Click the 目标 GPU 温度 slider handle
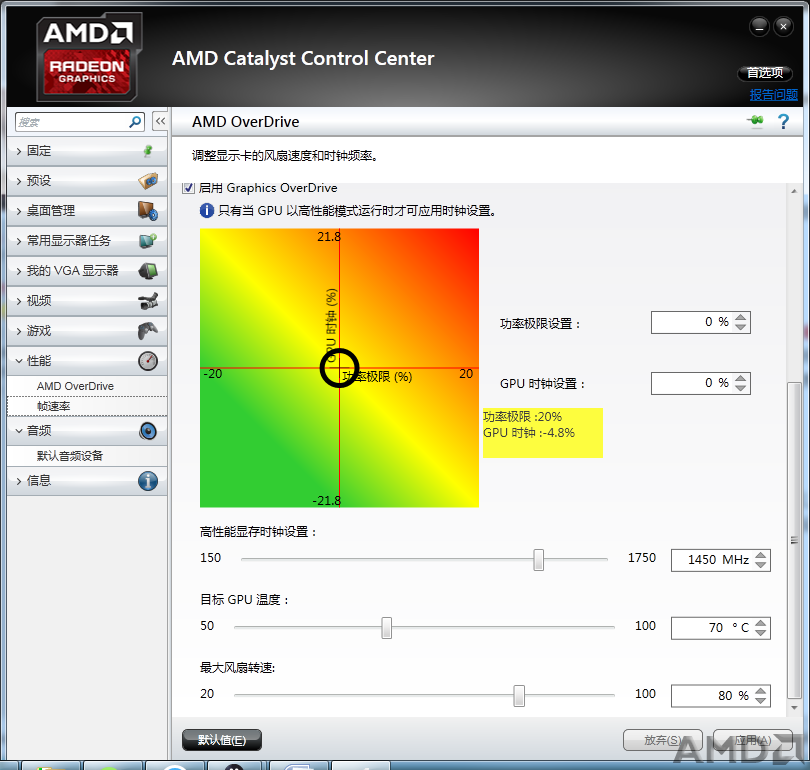The width and height of the screenshot is (810, 770). click(386, 628)
